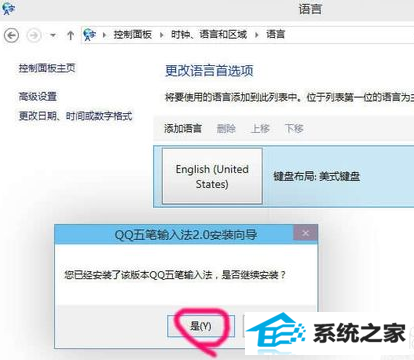
Task: Click the language icon in address bar
Action: [x=90, y=35]
